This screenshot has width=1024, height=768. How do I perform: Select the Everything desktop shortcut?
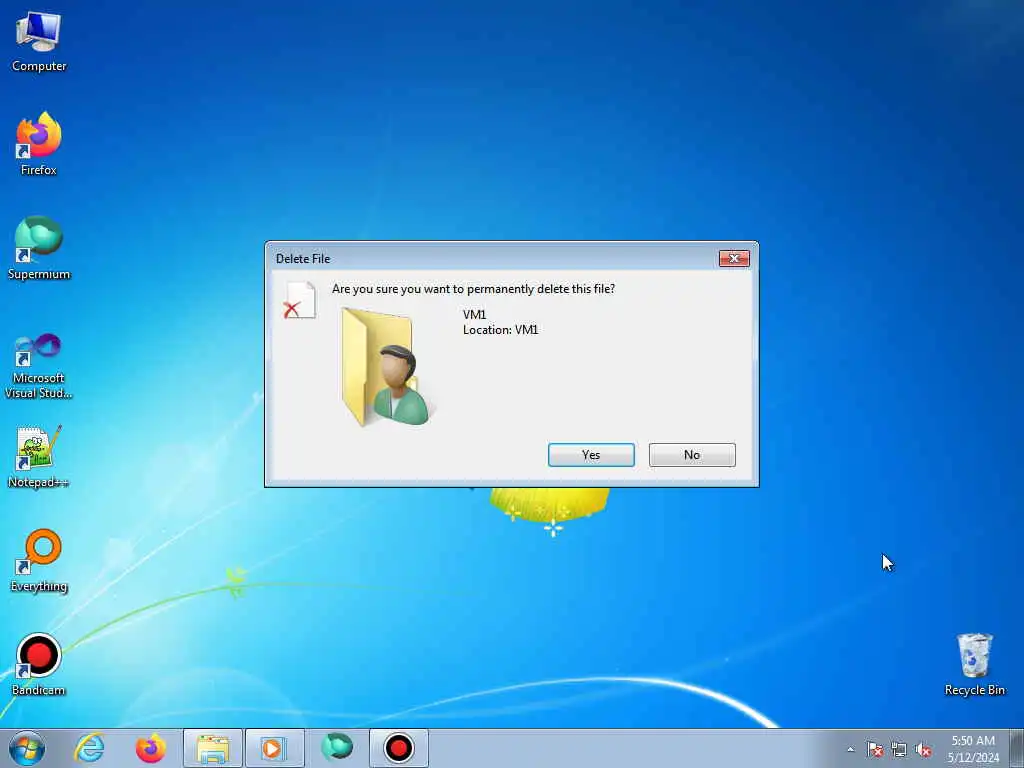pyautogui.click(x=39, y=560)
